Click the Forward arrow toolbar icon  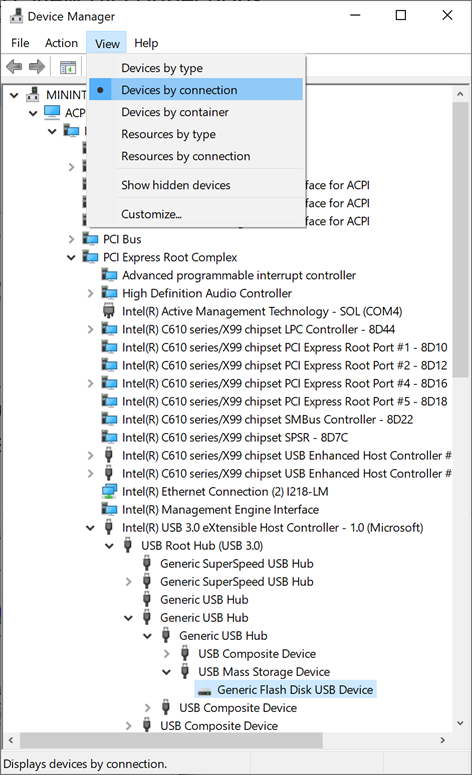37,66
